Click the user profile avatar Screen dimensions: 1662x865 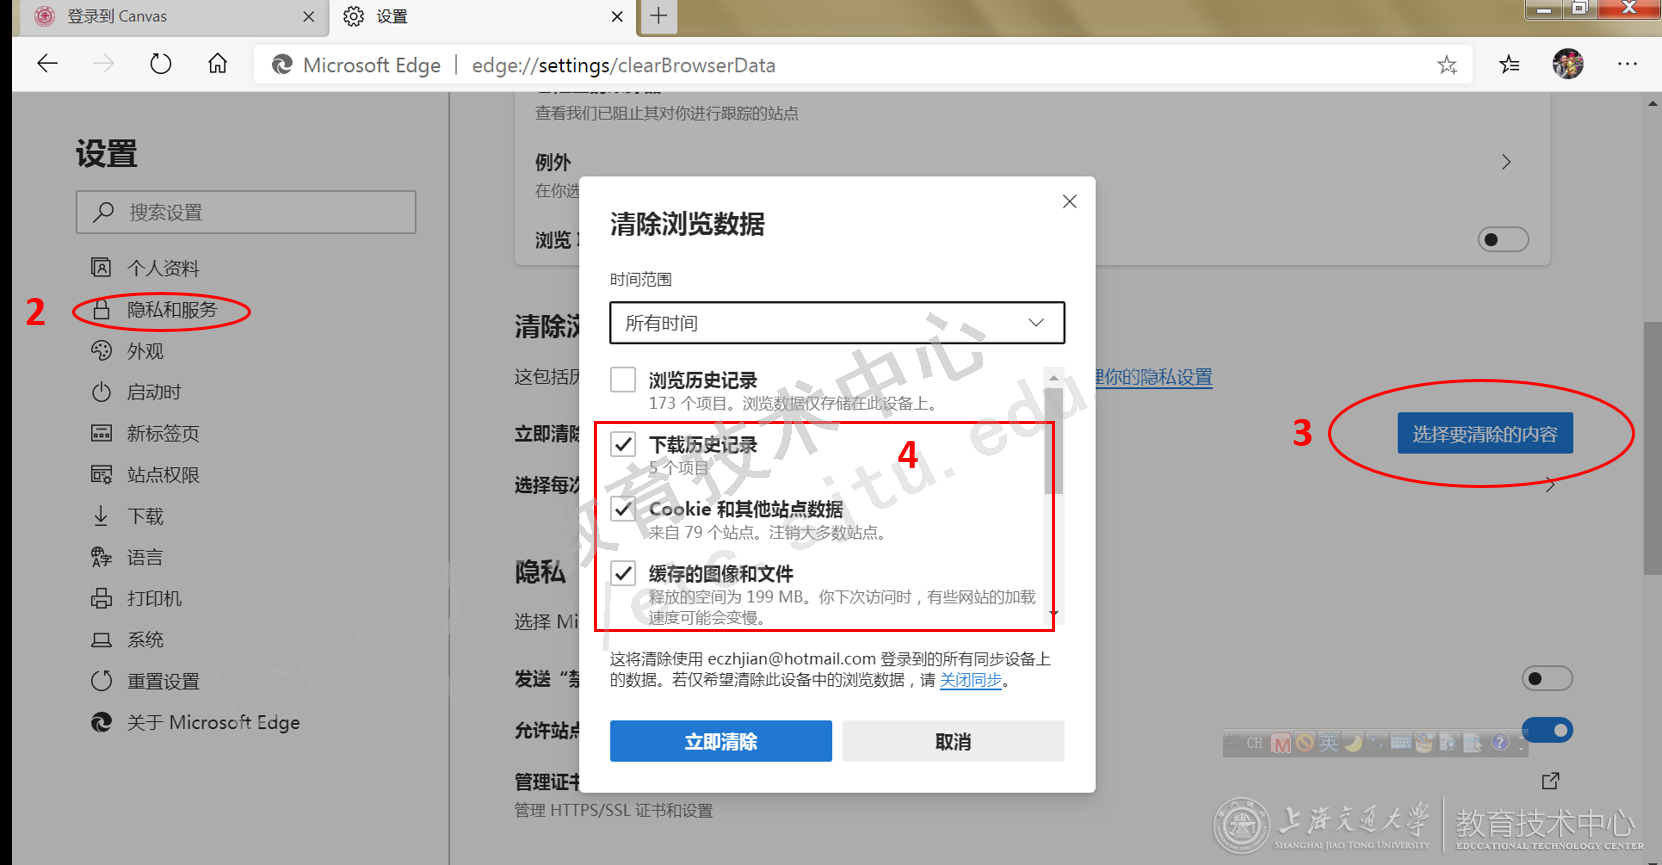[x=1567, y=64]
